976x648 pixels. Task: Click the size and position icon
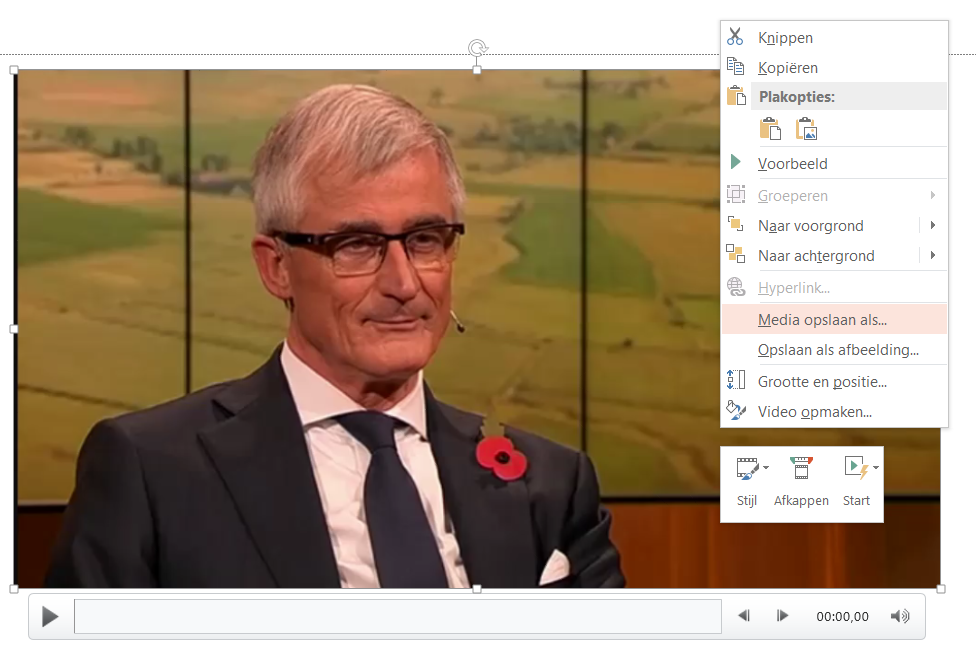[736, 380]
